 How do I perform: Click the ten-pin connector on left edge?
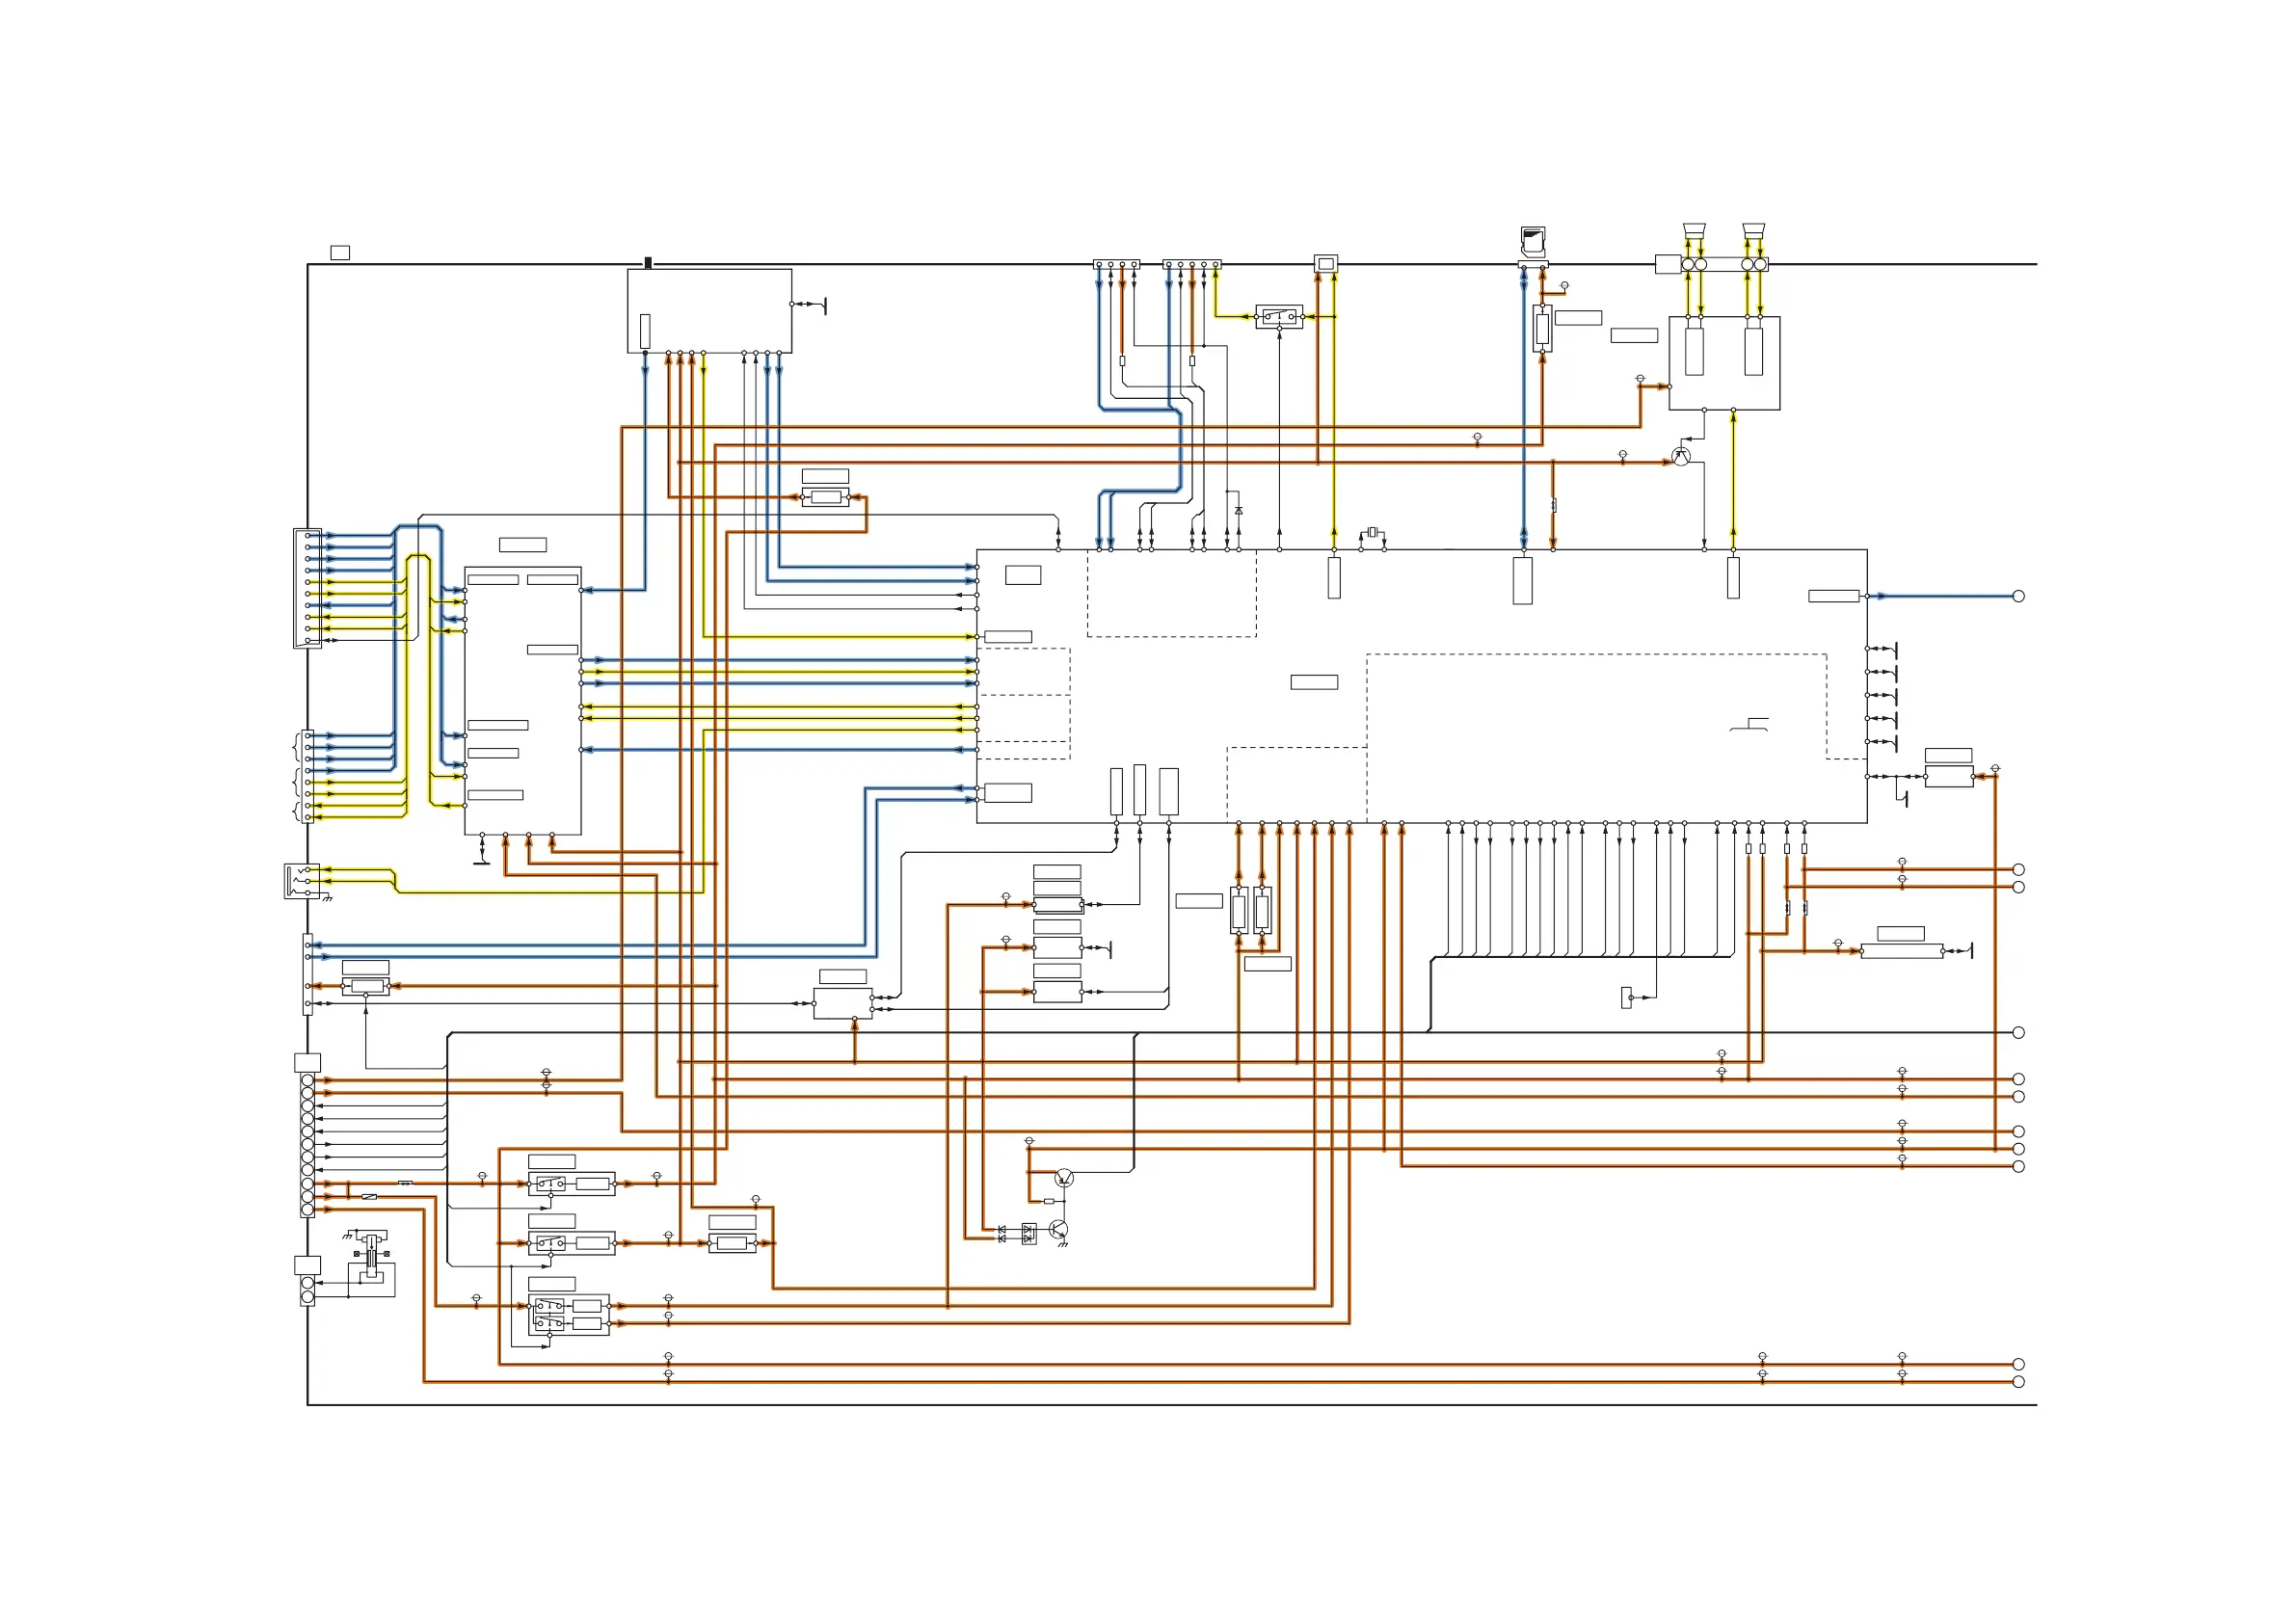[x=307, y=588]
